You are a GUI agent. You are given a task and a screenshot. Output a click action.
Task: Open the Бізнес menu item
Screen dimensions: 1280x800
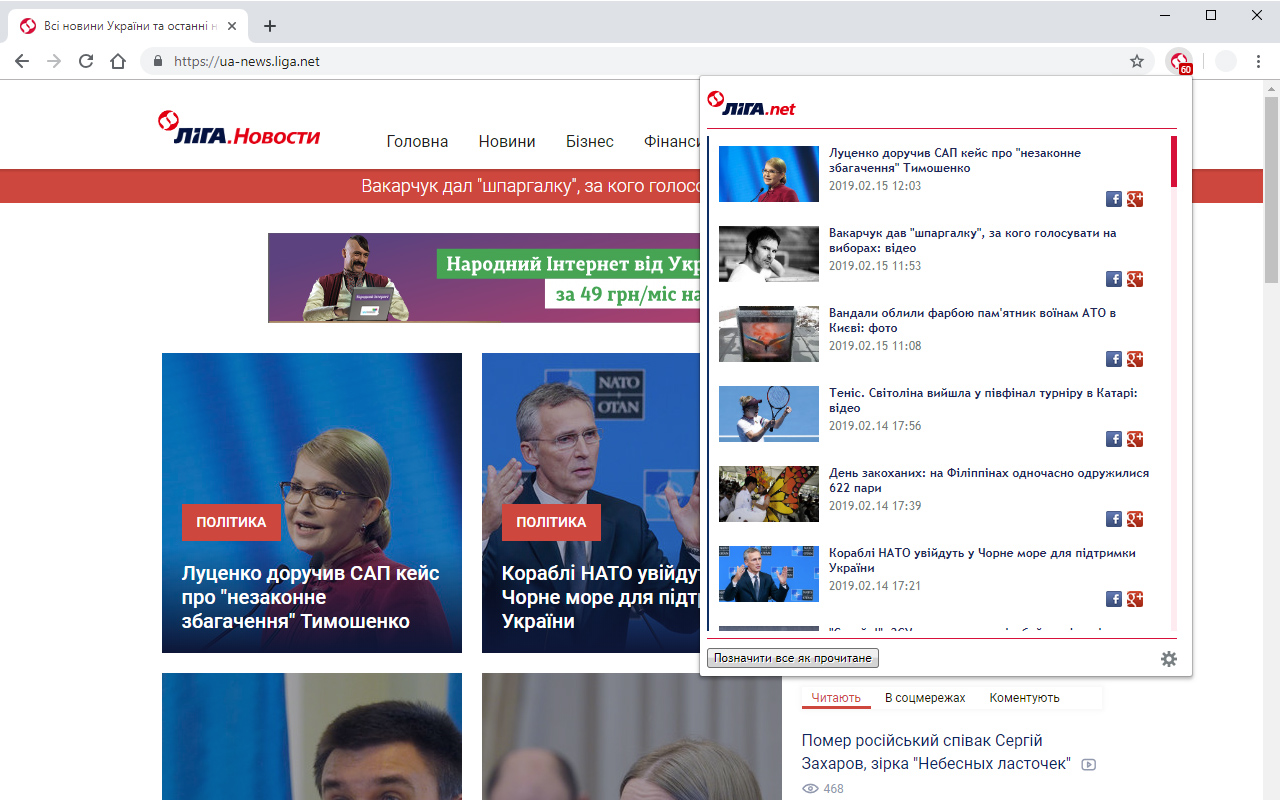pos(590,141)
